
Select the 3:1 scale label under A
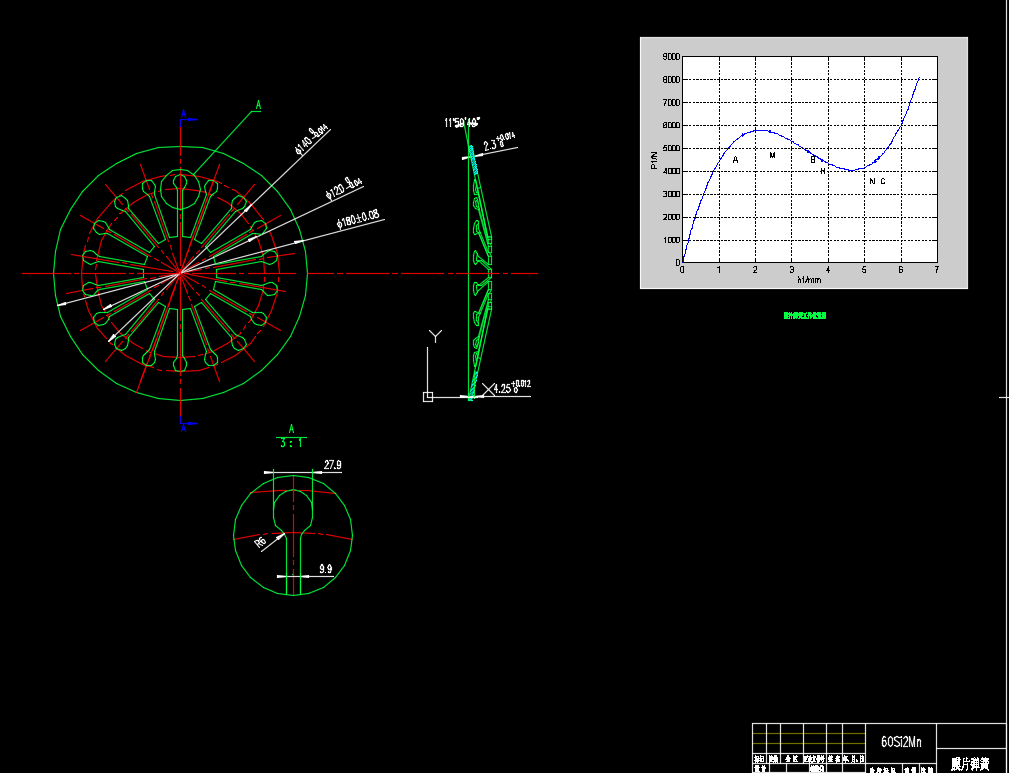[292, 442]
